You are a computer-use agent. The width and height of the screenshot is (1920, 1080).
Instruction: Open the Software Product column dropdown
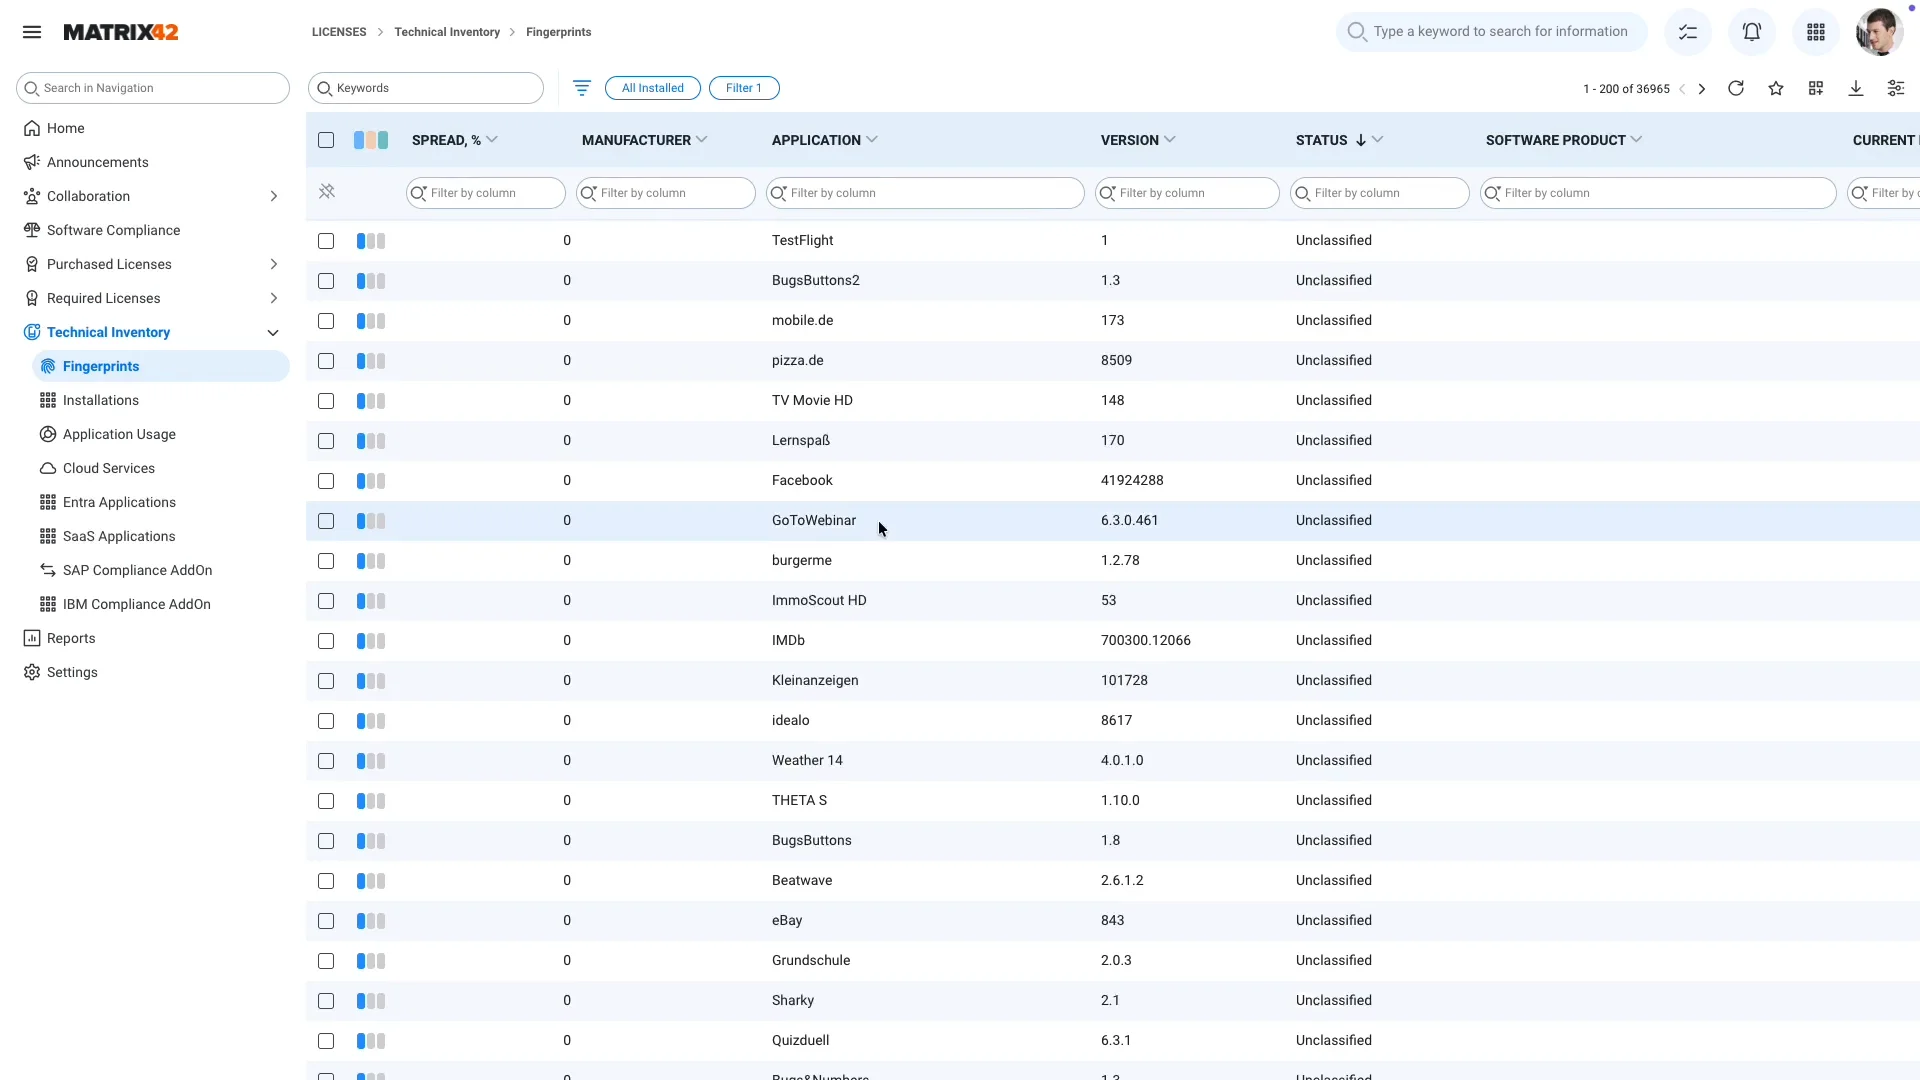click(x=1637, y=140)
